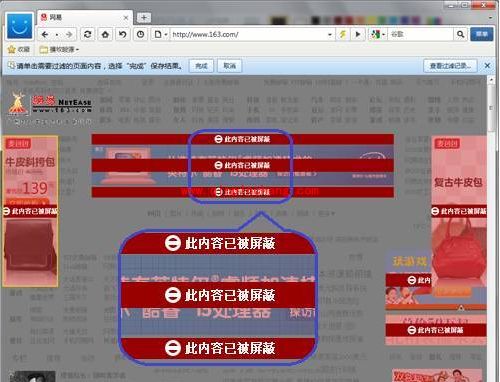Focus the address bar showing www.163.com
This screenshot has height=382, width=500.
248,34
